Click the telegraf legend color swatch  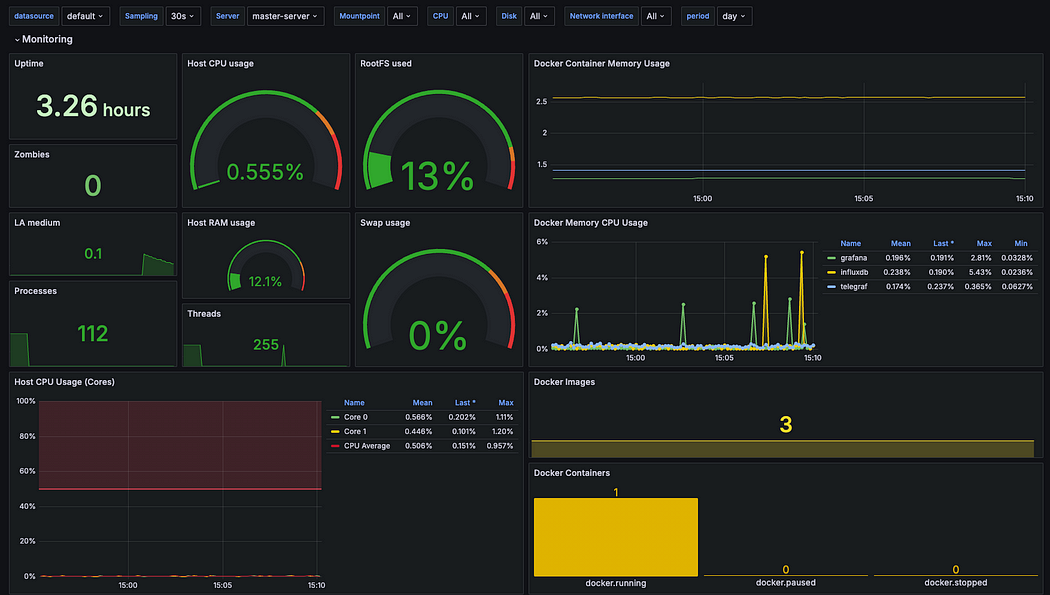[x=831, y=286]
